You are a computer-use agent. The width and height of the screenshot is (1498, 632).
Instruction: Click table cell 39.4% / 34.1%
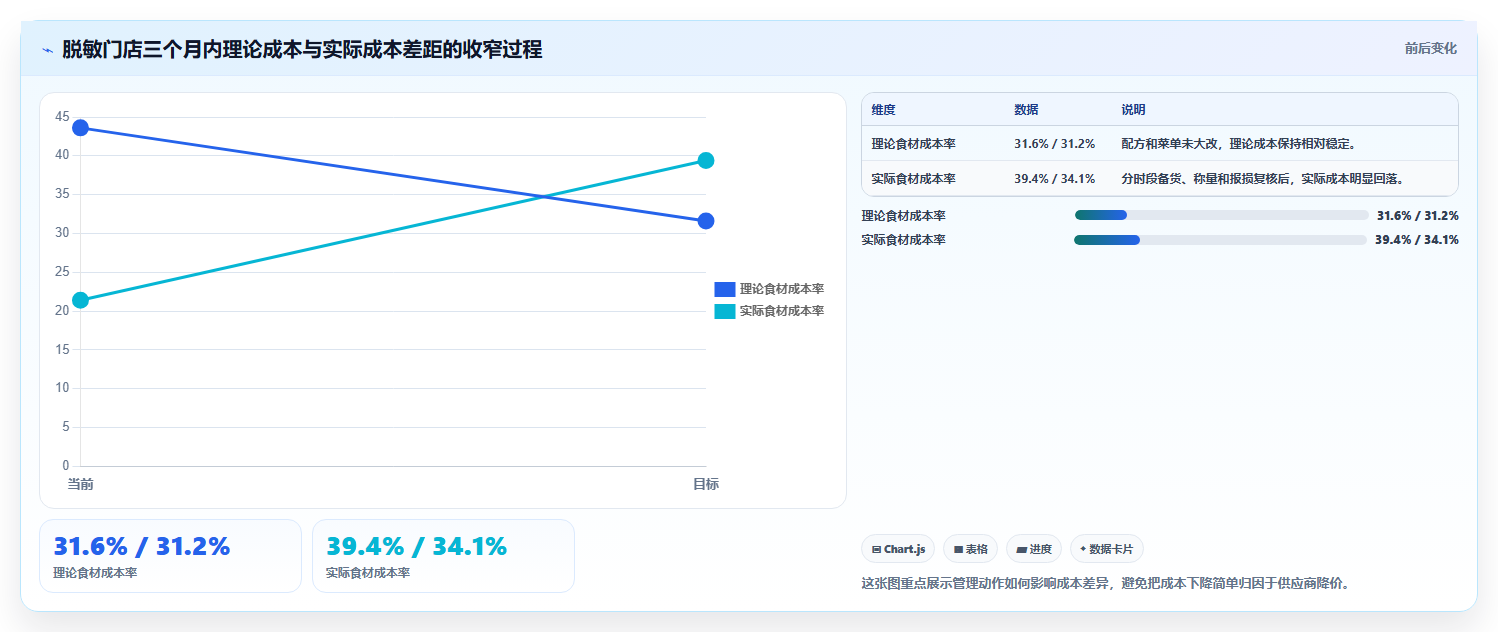point(1055,179)
